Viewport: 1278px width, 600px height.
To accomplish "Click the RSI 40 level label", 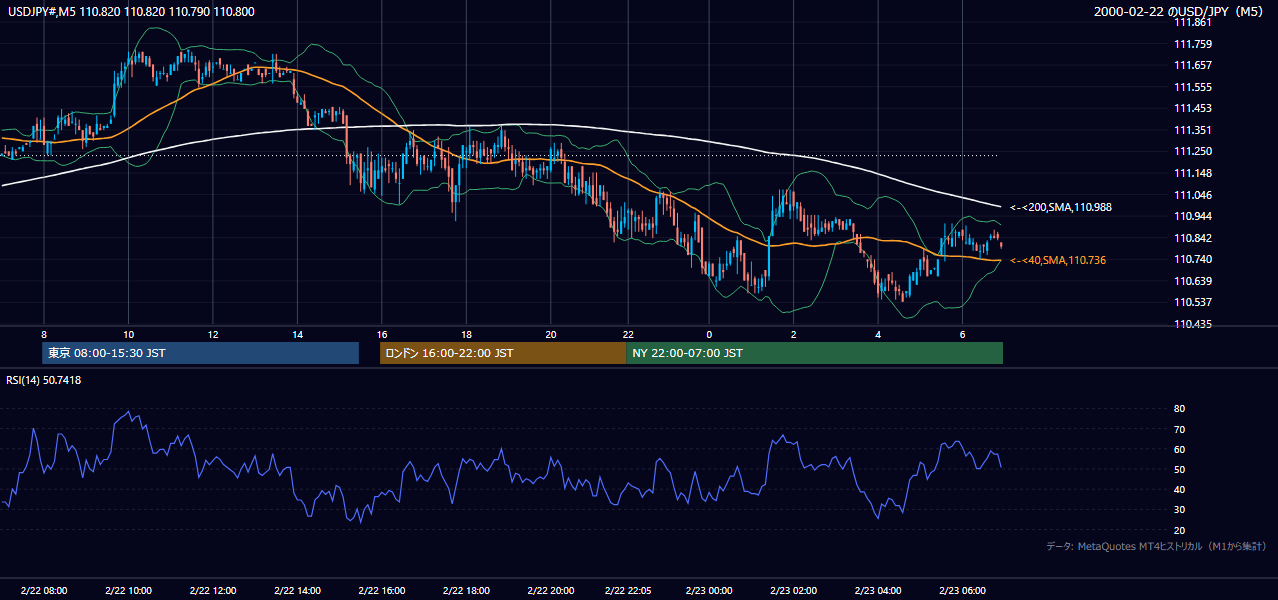I will (x=1179, y=489).
